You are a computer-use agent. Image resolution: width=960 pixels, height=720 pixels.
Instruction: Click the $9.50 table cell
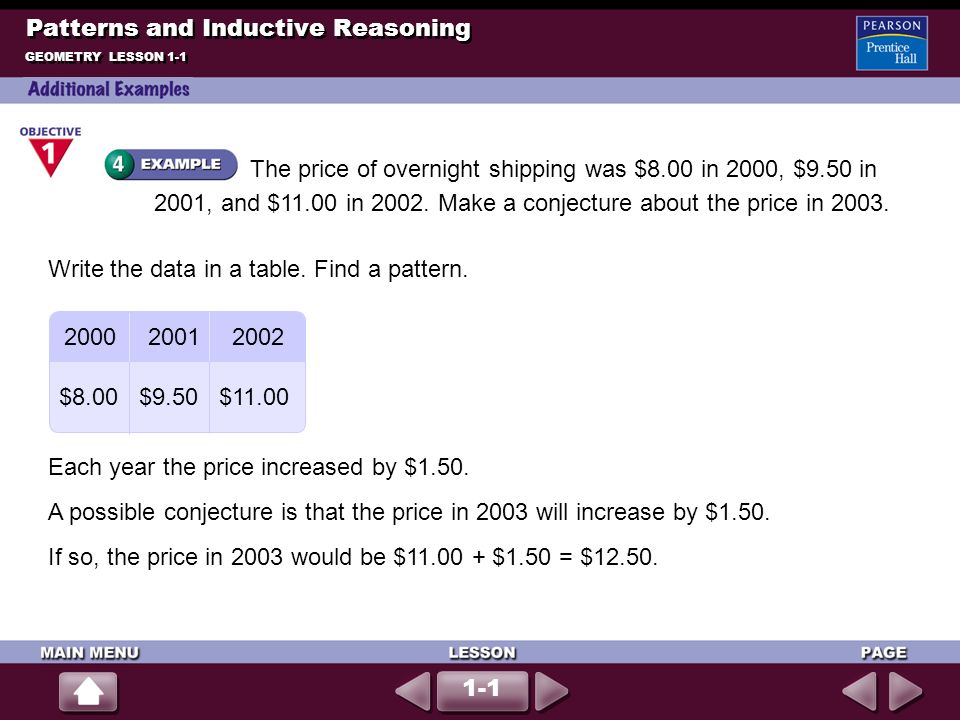[x=170, y=397]
